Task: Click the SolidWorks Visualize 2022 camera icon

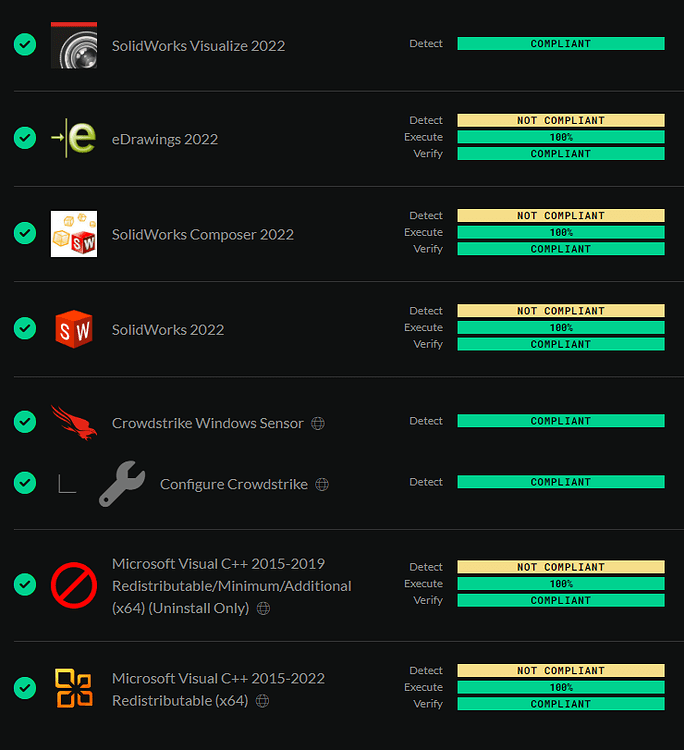Action: pos(74,45)
